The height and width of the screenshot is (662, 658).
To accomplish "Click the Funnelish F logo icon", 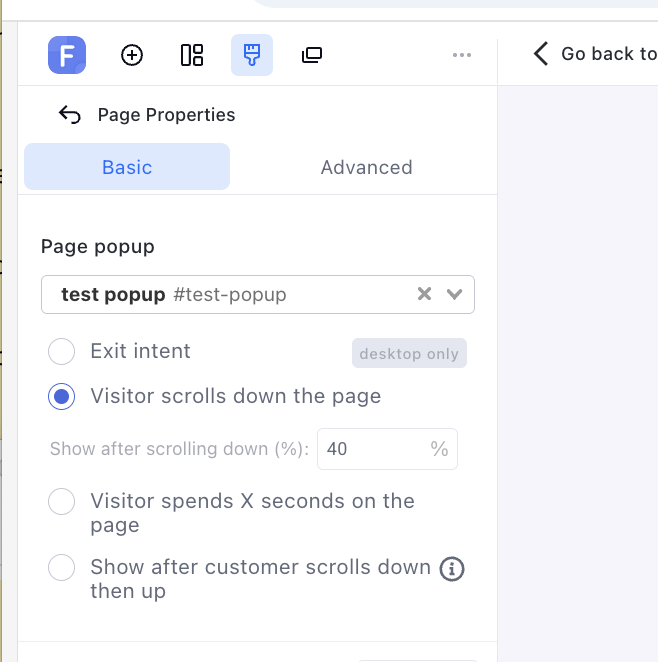I will 67,55.
